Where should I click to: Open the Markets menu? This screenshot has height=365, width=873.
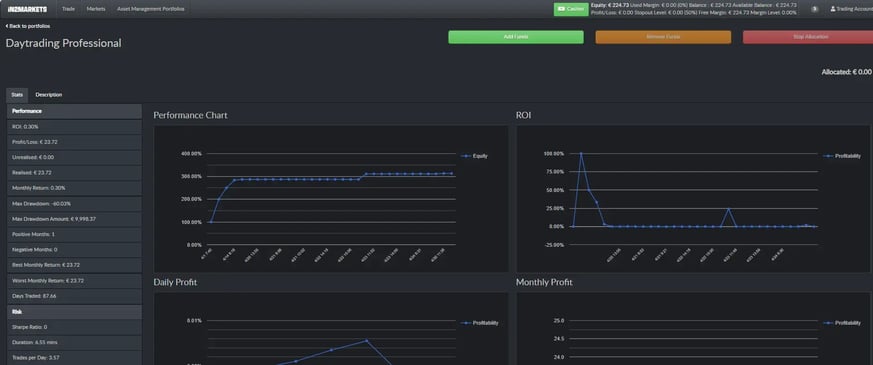(x=96, y=9)
